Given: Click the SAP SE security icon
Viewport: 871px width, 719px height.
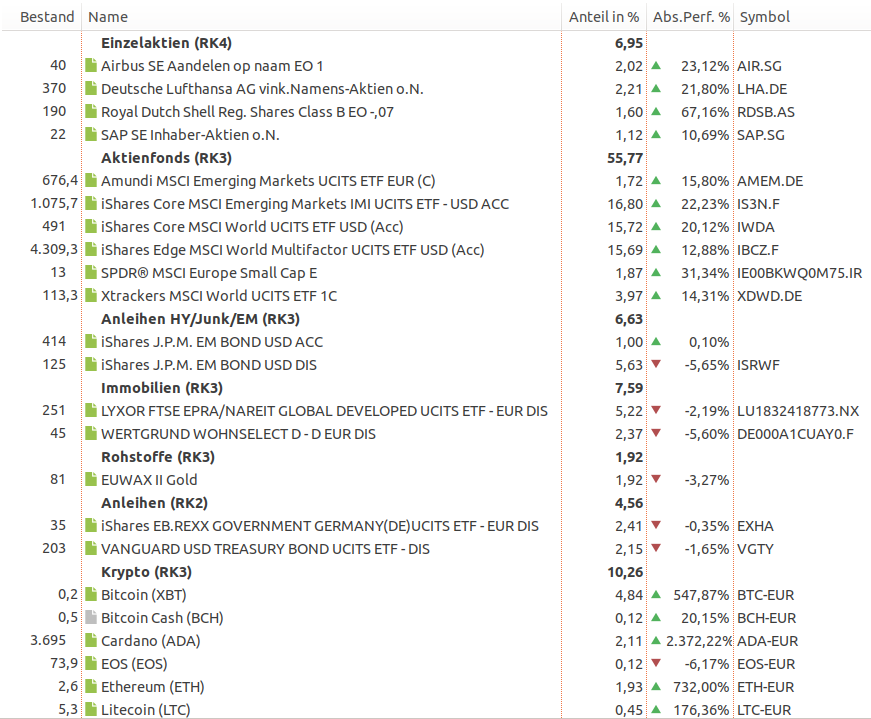Looking at the screenshot, I should (x=91, y=134).
